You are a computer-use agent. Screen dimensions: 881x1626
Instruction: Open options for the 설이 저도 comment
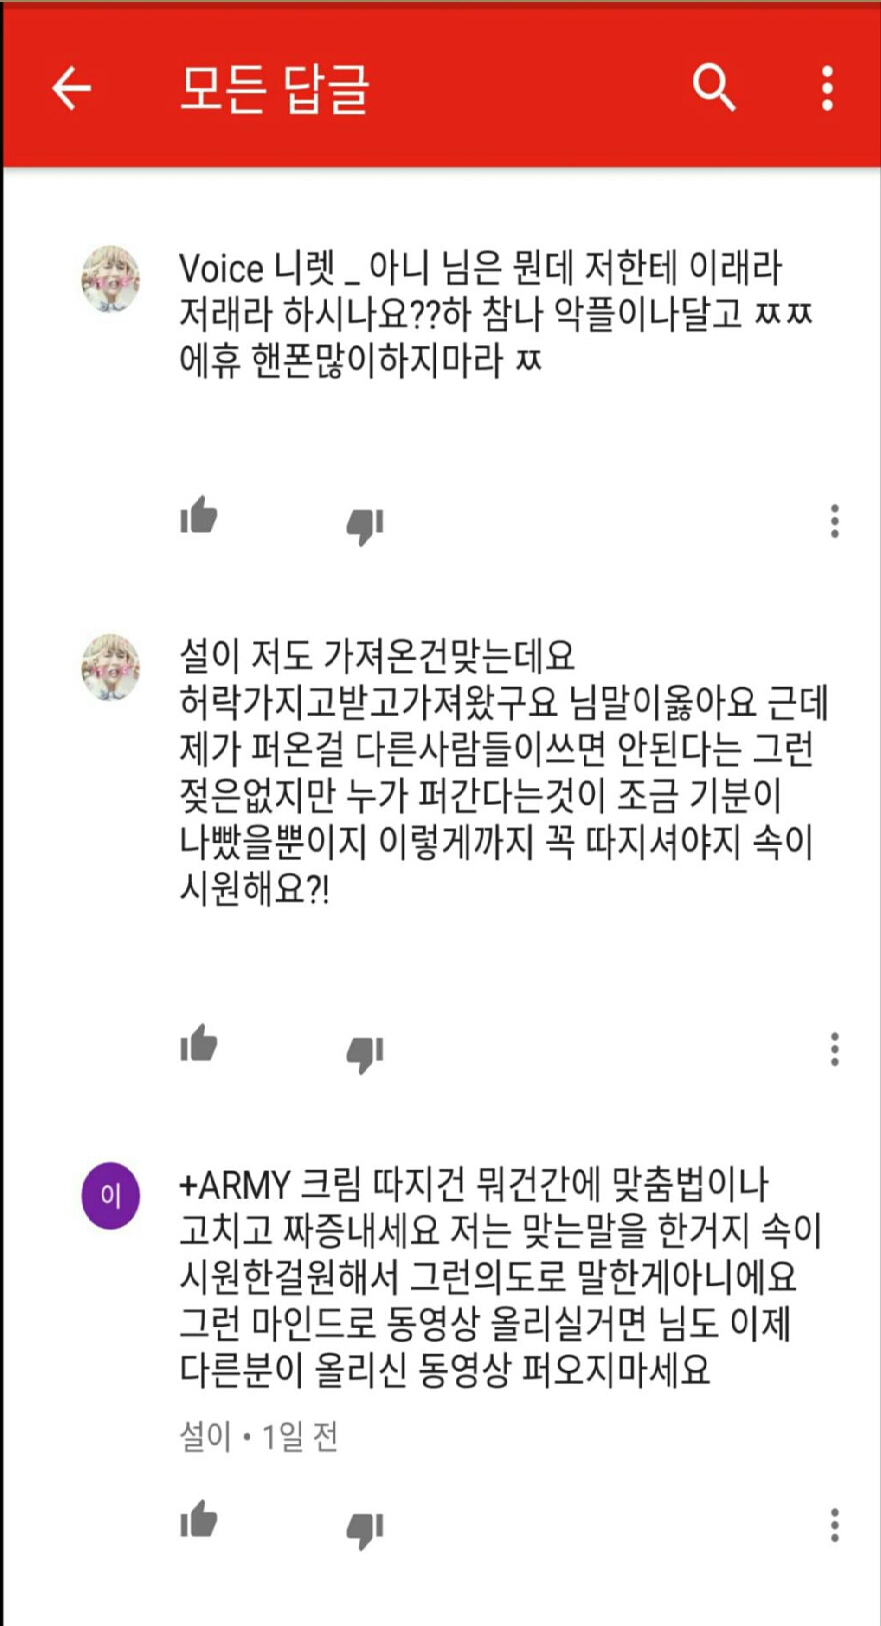click(x=834, y=1049)
